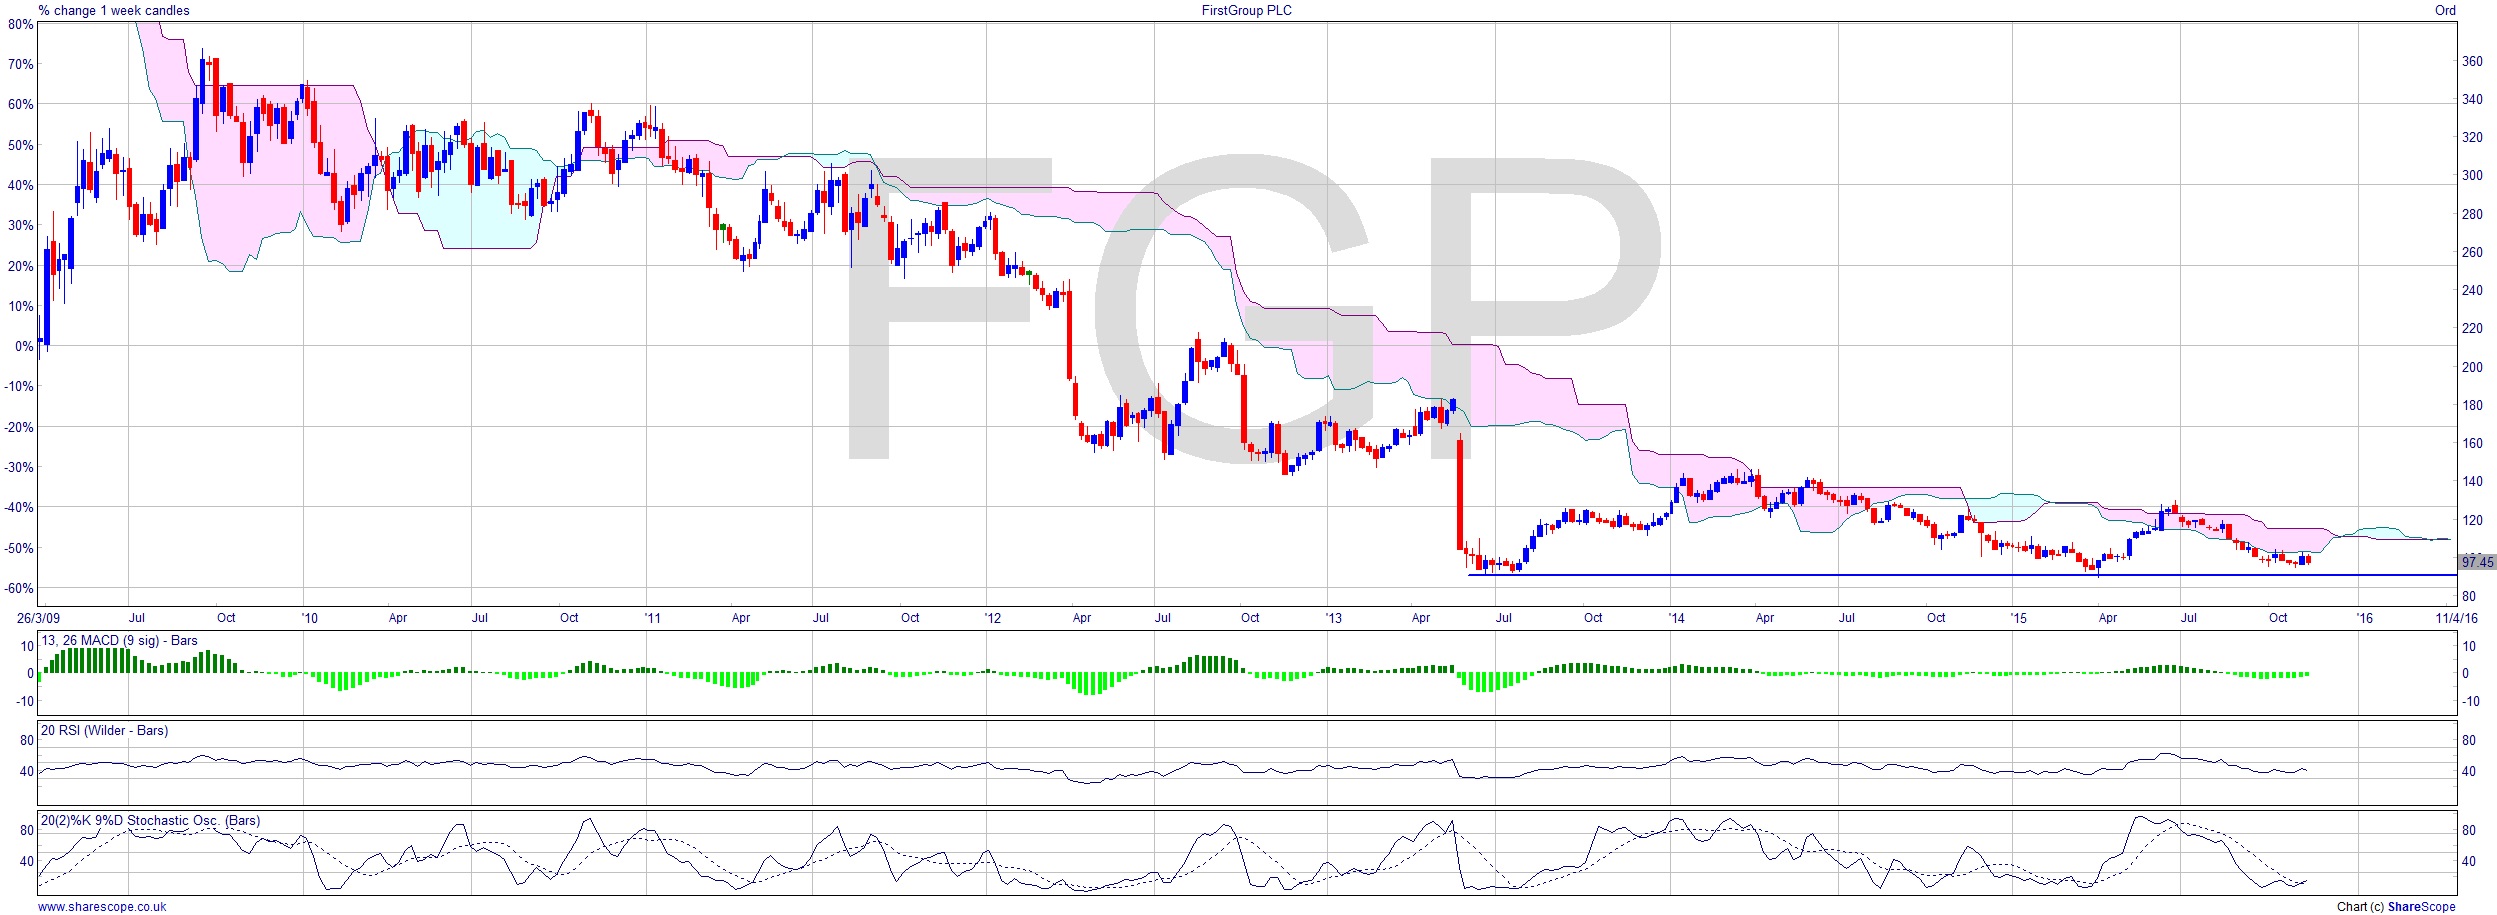Select the MACD (9 sig) indicator label
Screen dimensions: 2497x915
coord(119,640)
